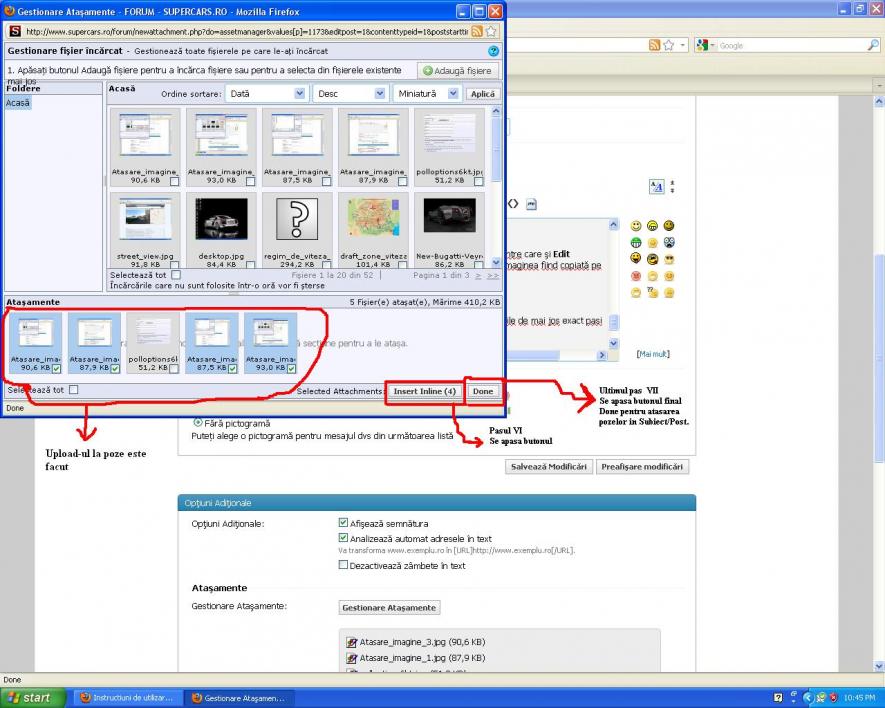The height and width of the screenshot is (708, 885).
Task: Open the Dată sort order dropdown
Action: point(264,93)
